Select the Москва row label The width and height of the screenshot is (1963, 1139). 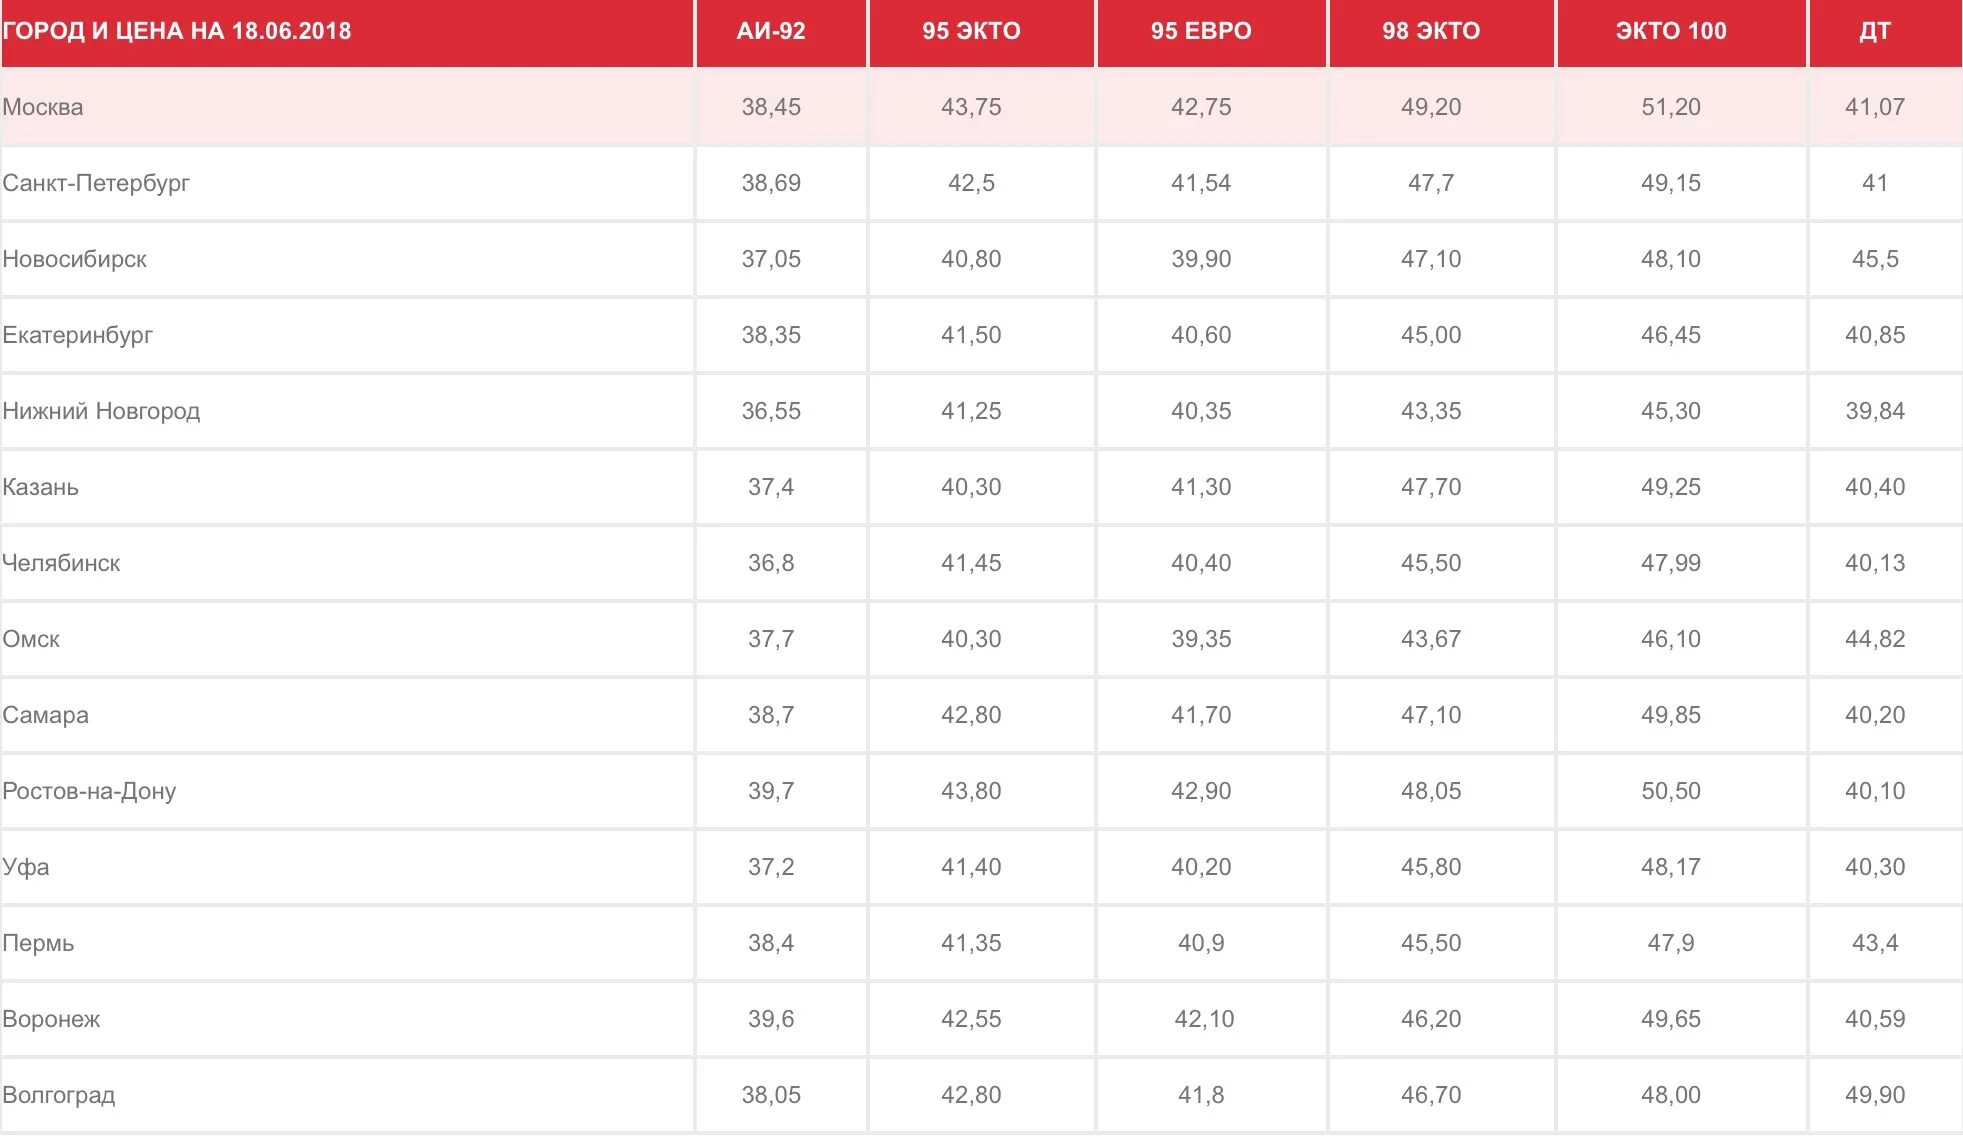tap(43, 107)
